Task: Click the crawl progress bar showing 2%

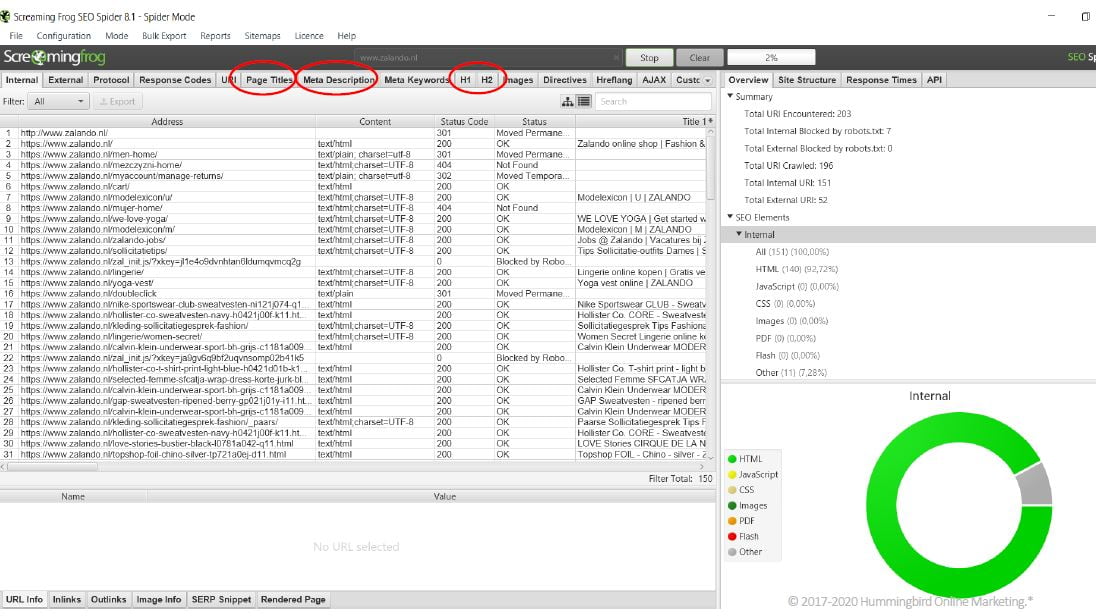Action: click(771, 57)
